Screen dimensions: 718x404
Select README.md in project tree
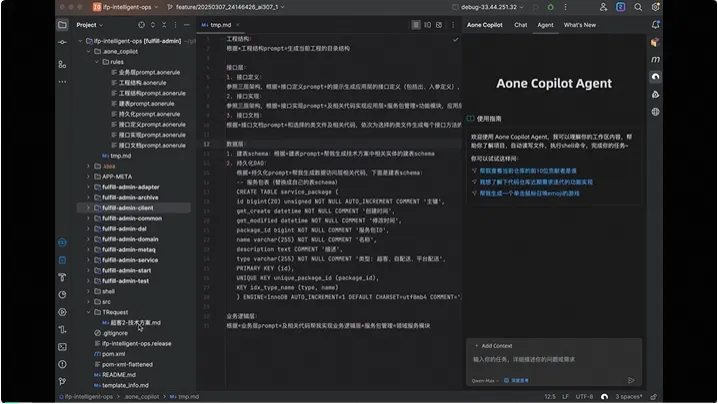click(119, 375)
